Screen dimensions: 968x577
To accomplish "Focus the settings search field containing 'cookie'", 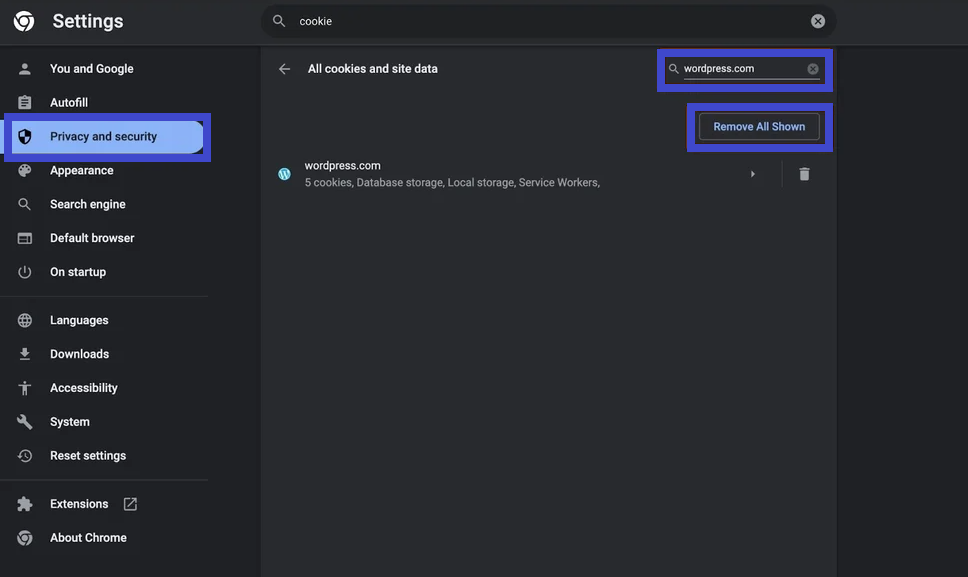I will 548,21.
